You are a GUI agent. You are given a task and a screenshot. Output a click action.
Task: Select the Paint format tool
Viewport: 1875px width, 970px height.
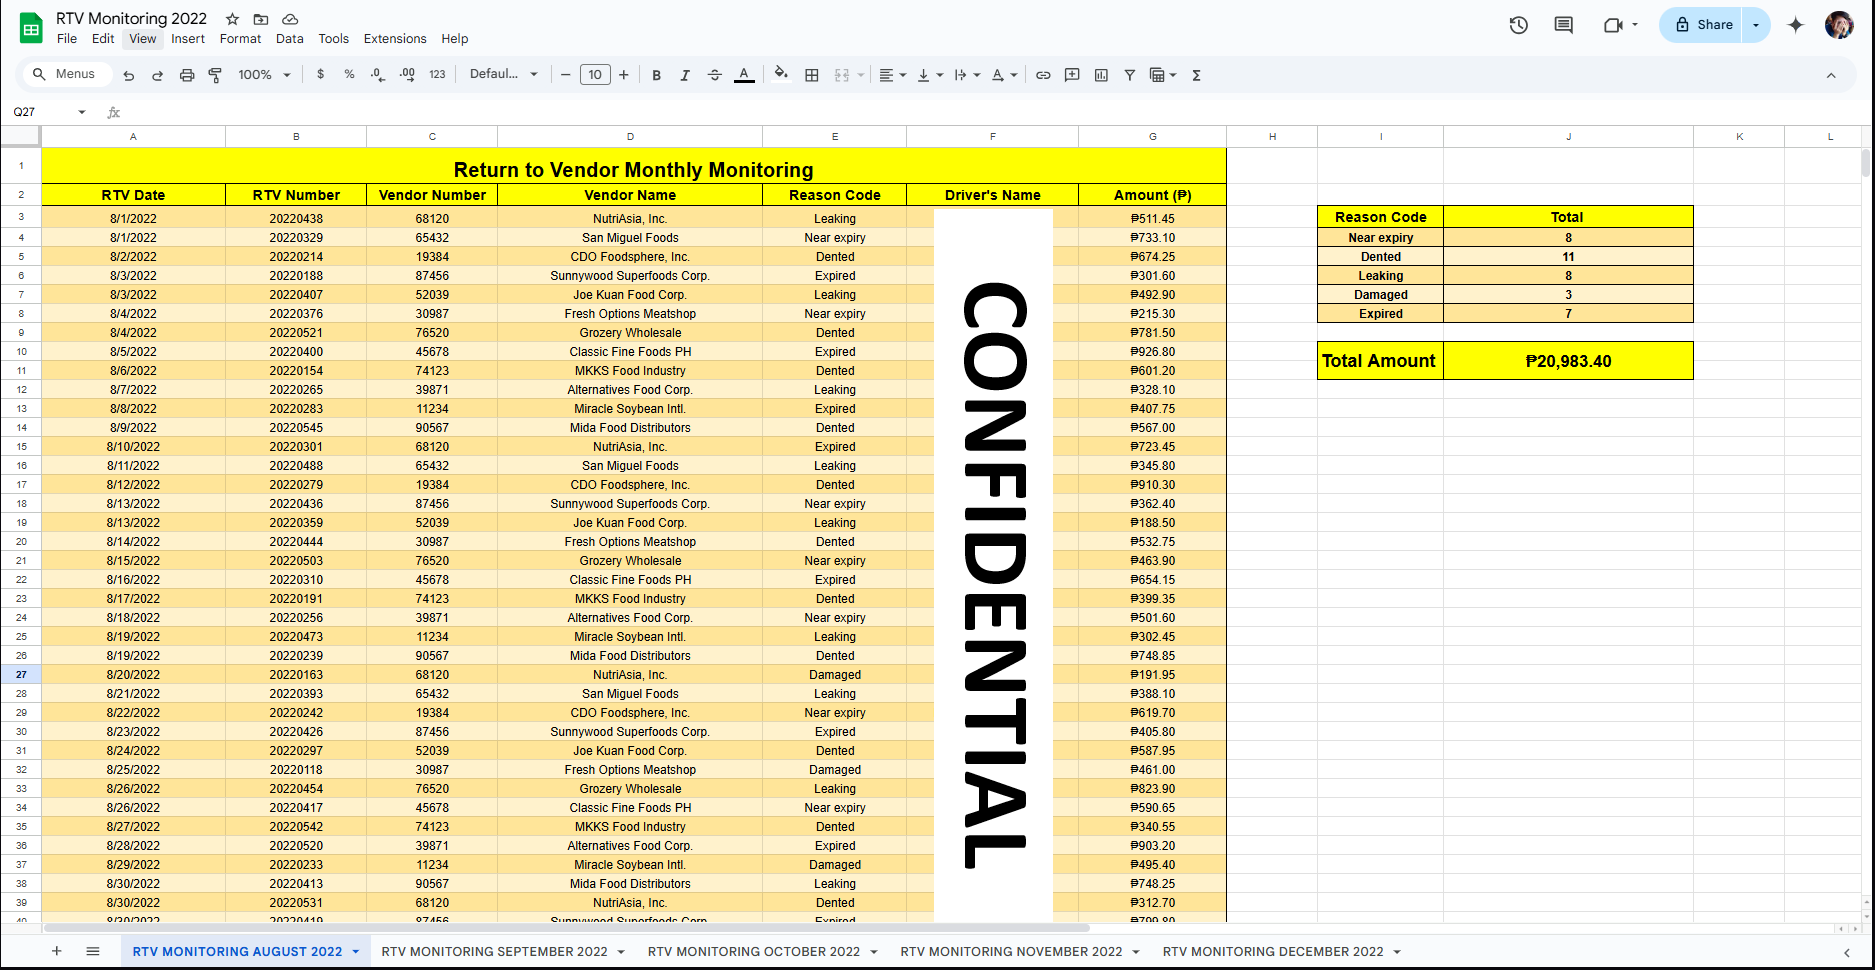coord(215,75)
